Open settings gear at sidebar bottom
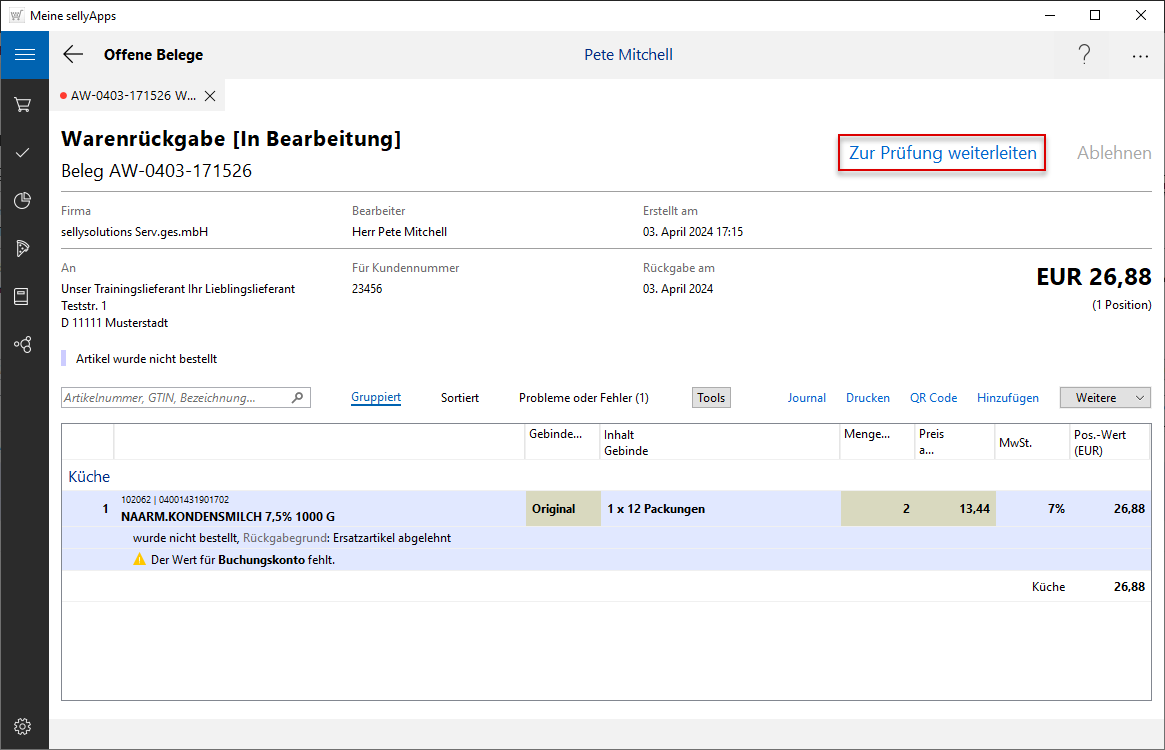 click(x=23, y=726)
